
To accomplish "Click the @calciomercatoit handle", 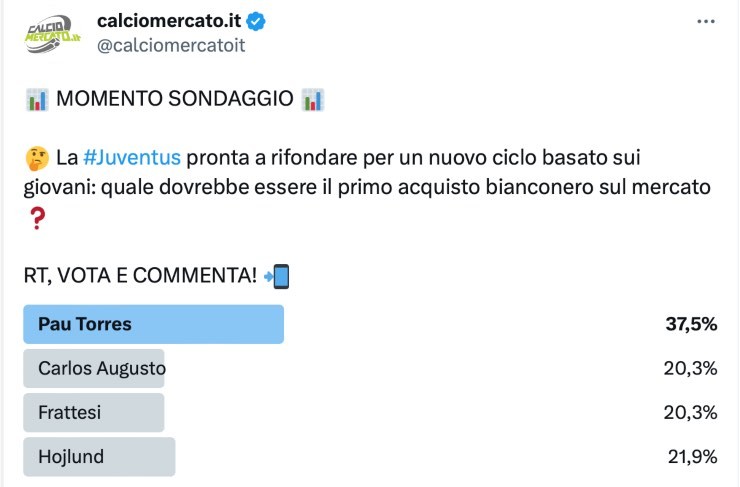I will (171, 45).
